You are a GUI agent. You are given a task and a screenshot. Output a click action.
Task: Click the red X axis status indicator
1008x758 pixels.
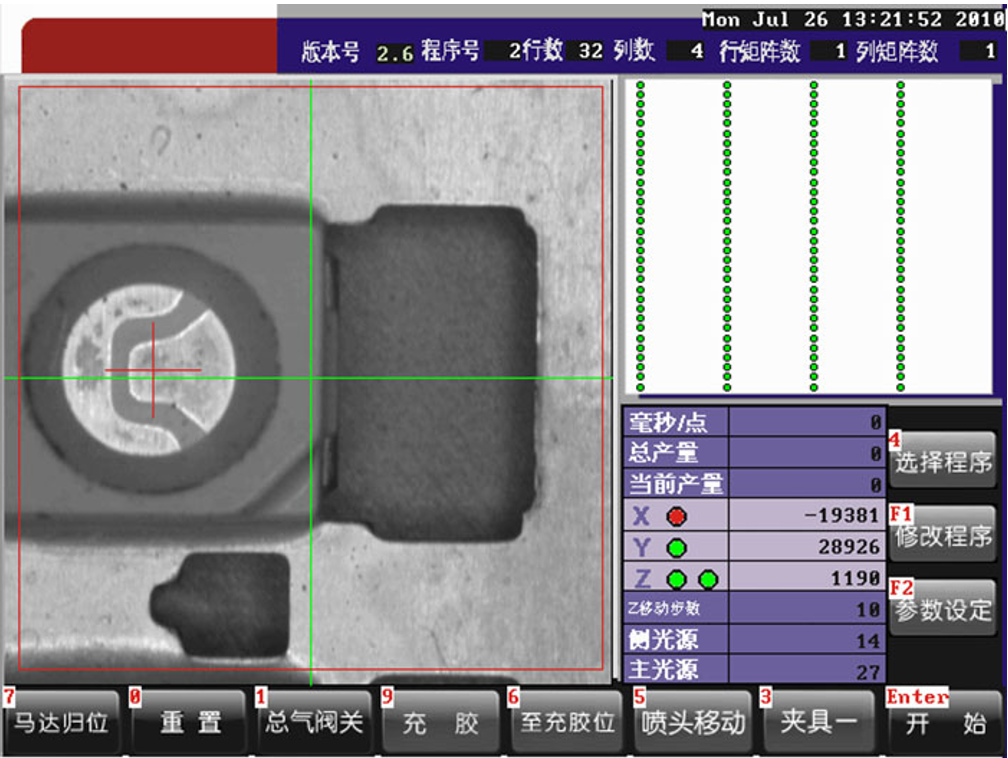coord(676,516)
